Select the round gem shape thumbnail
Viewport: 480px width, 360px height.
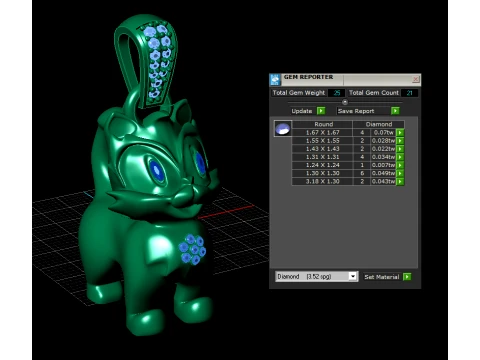click(283, 129)
